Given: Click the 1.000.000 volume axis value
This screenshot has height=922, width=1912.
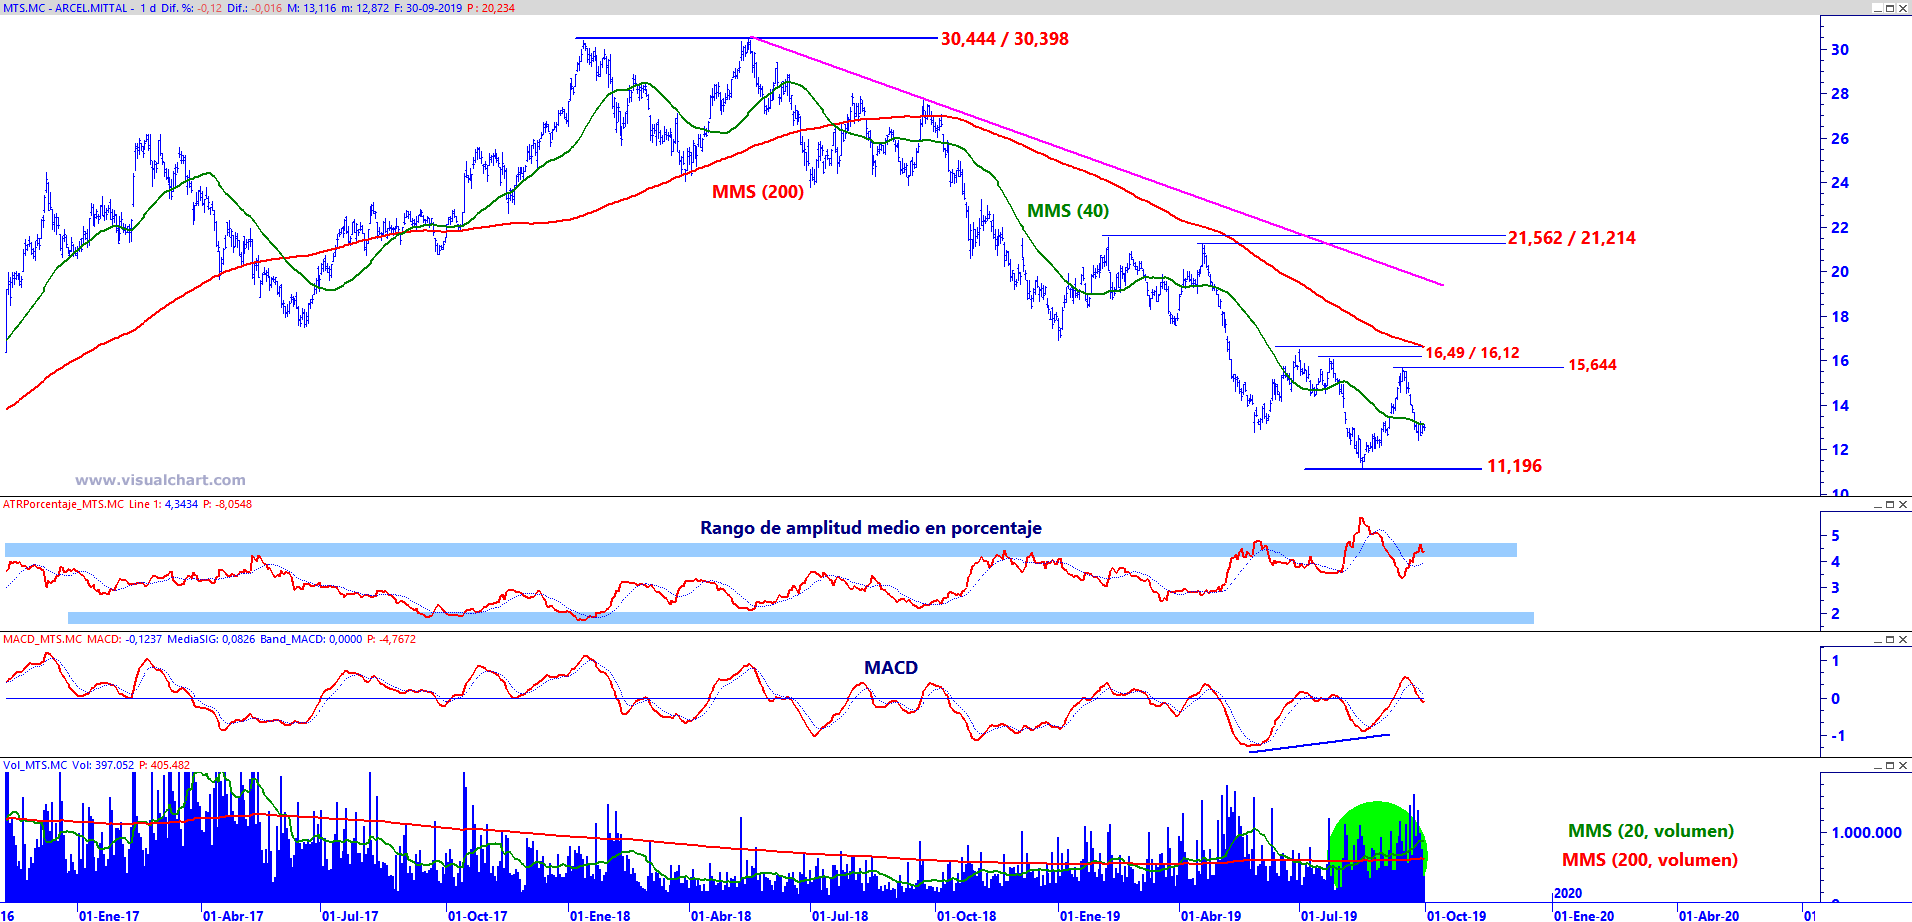Looking at the screenshot, I should tap(1866, 832).
